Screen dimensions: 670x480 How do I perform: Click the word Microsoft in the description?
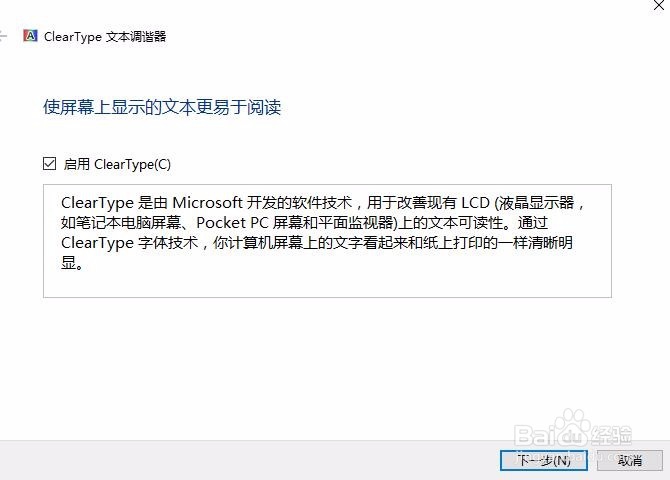pyautogui.click(x=207, y=202)
